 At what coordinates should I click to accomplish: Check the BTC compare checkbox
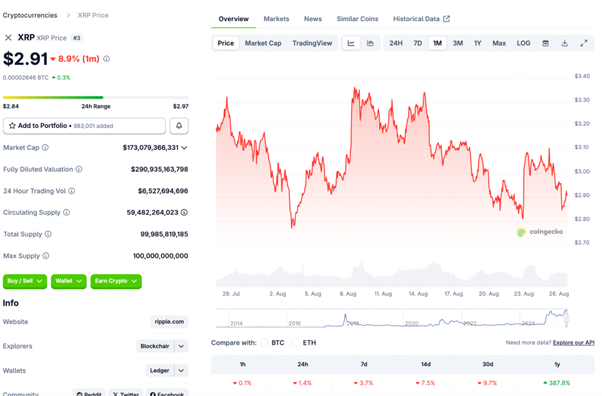(264, 343)
